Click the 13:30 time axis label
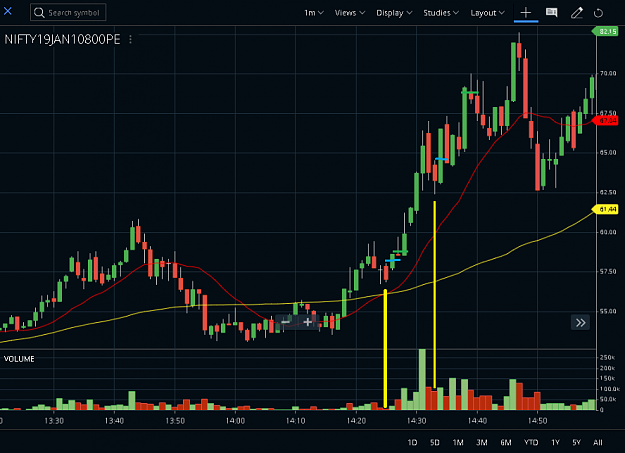 54,421
